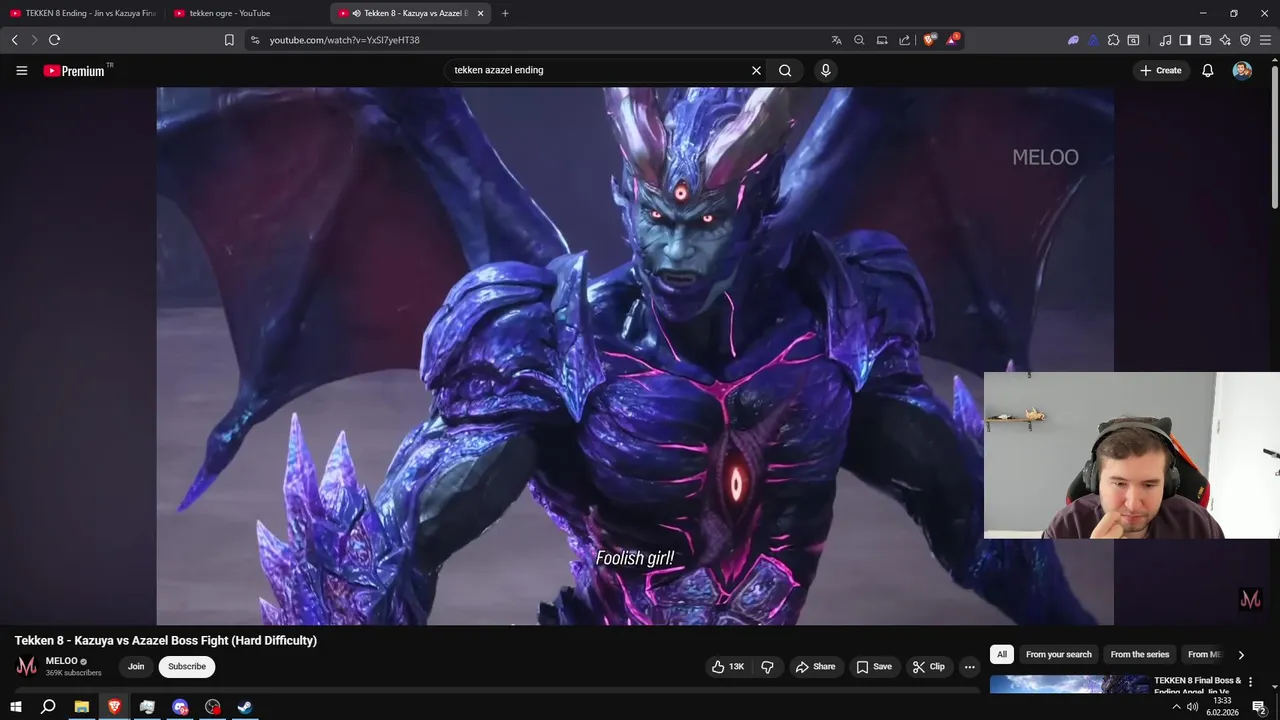Open the Windows Start menu
1280x720 pixels.
[x=15, y=707]
